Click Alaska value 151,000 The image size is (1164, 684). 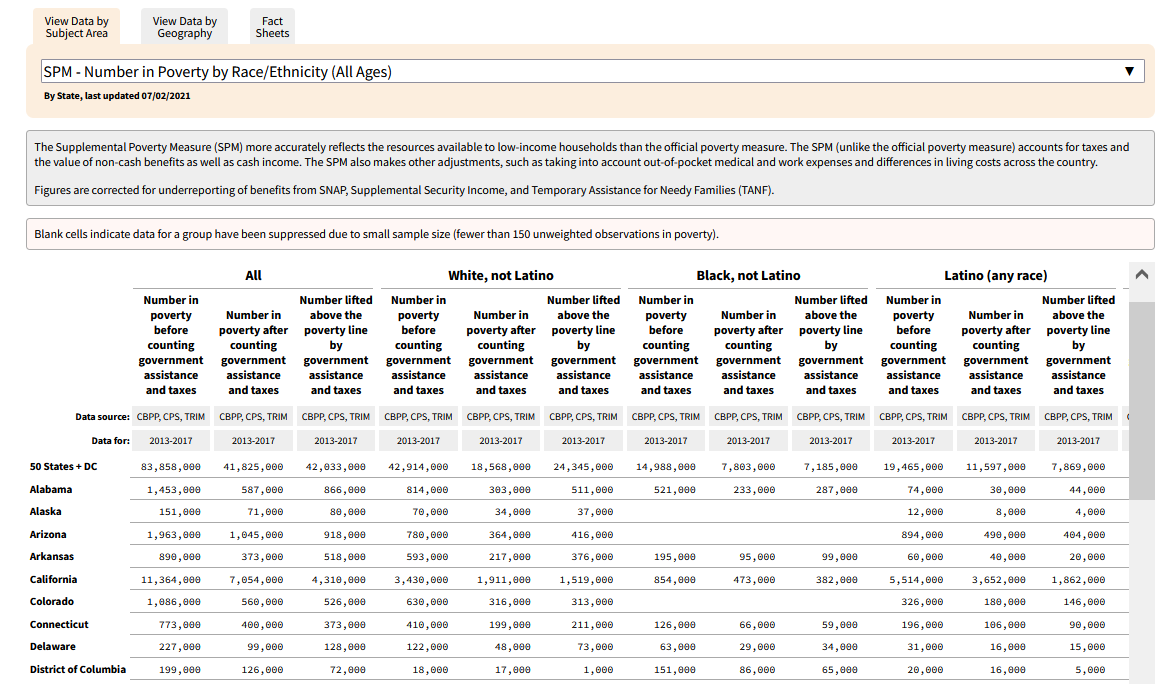click(x=180, y=512)
